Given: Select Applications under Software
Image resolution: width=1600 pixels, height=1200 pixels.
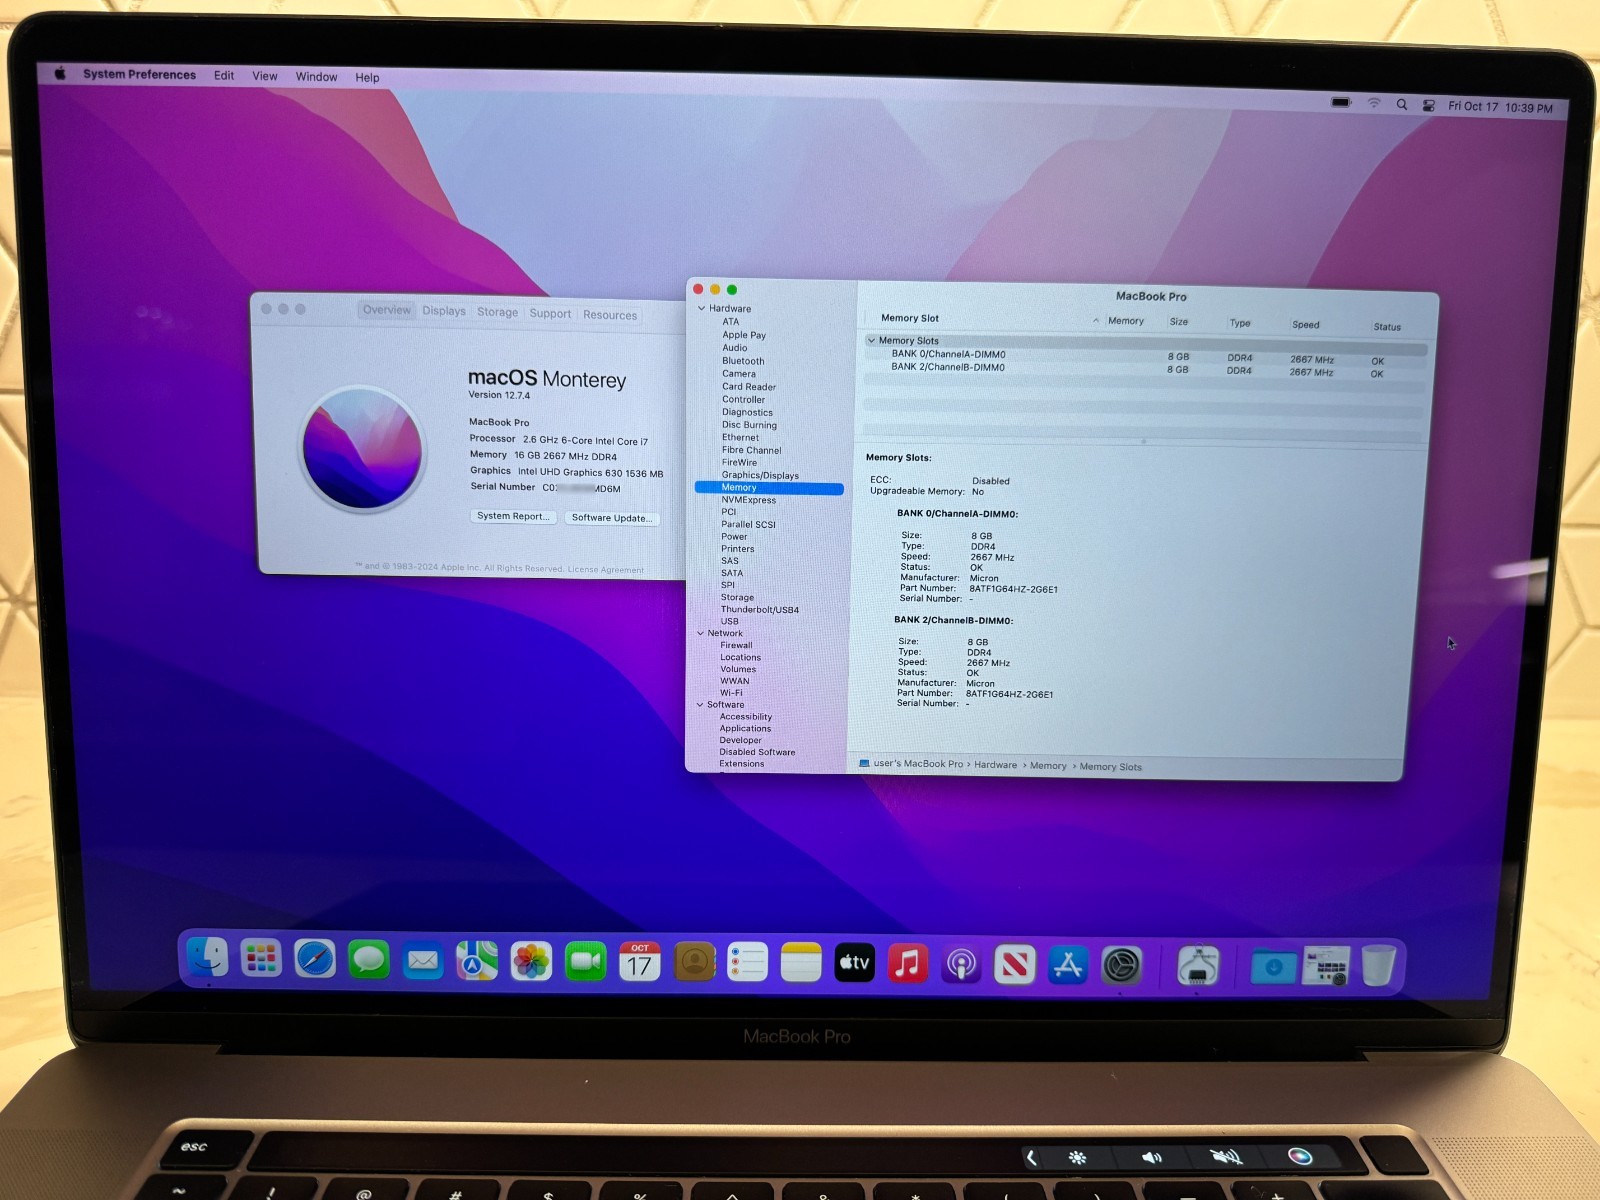Looking at the screenshot, I should 745,729.
